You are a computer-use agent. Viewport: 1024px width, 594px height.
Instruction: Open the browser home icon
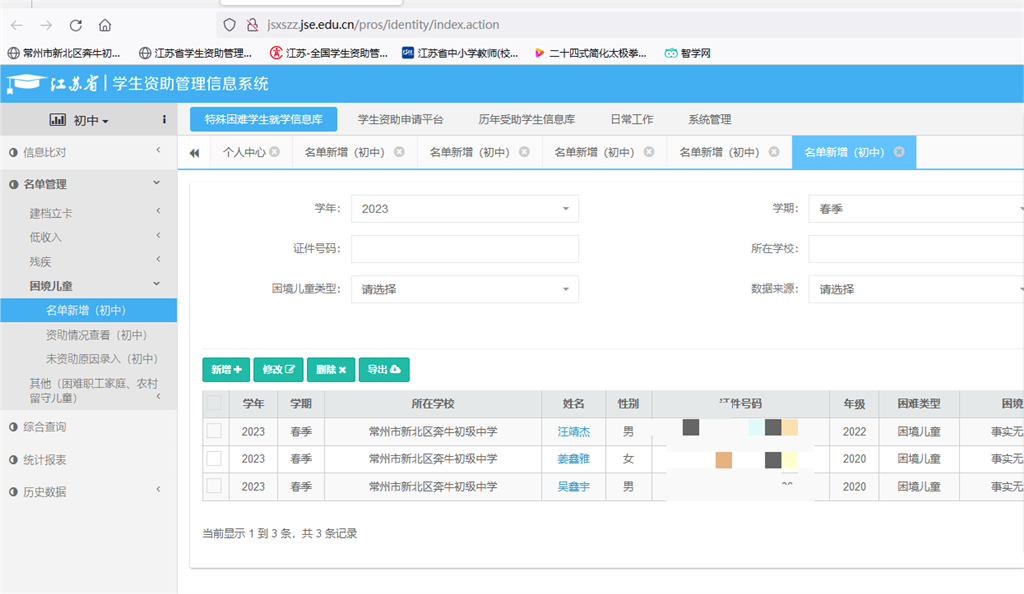click(x=104, y=25)
